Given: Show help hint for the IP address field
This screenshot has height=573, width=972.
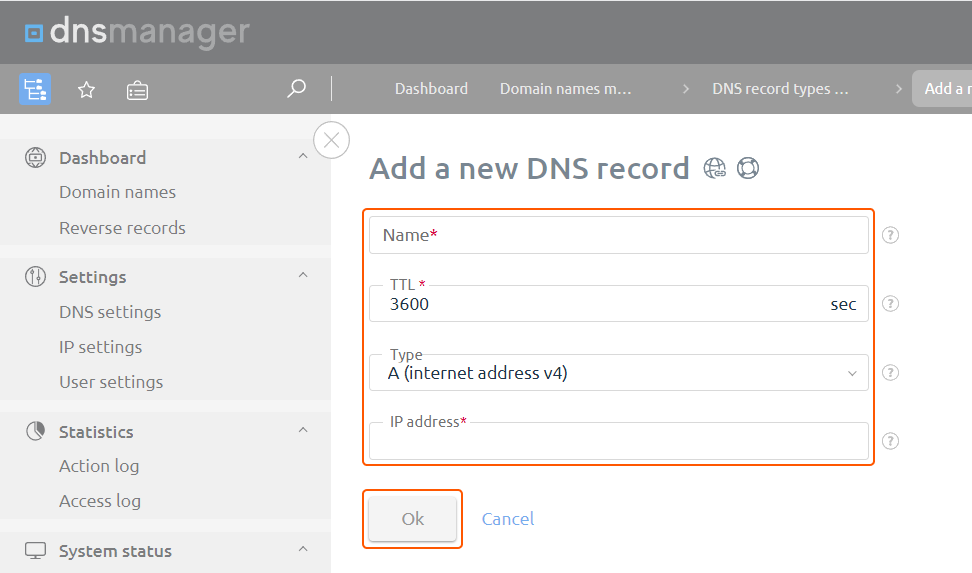Looking at the screenshot, I should (x=890, y=441).
